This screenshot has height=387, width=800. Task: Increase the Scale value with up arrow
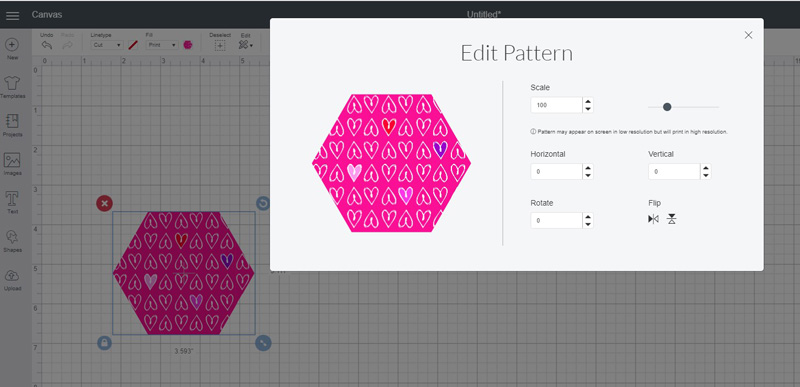(x=588, y=101)
